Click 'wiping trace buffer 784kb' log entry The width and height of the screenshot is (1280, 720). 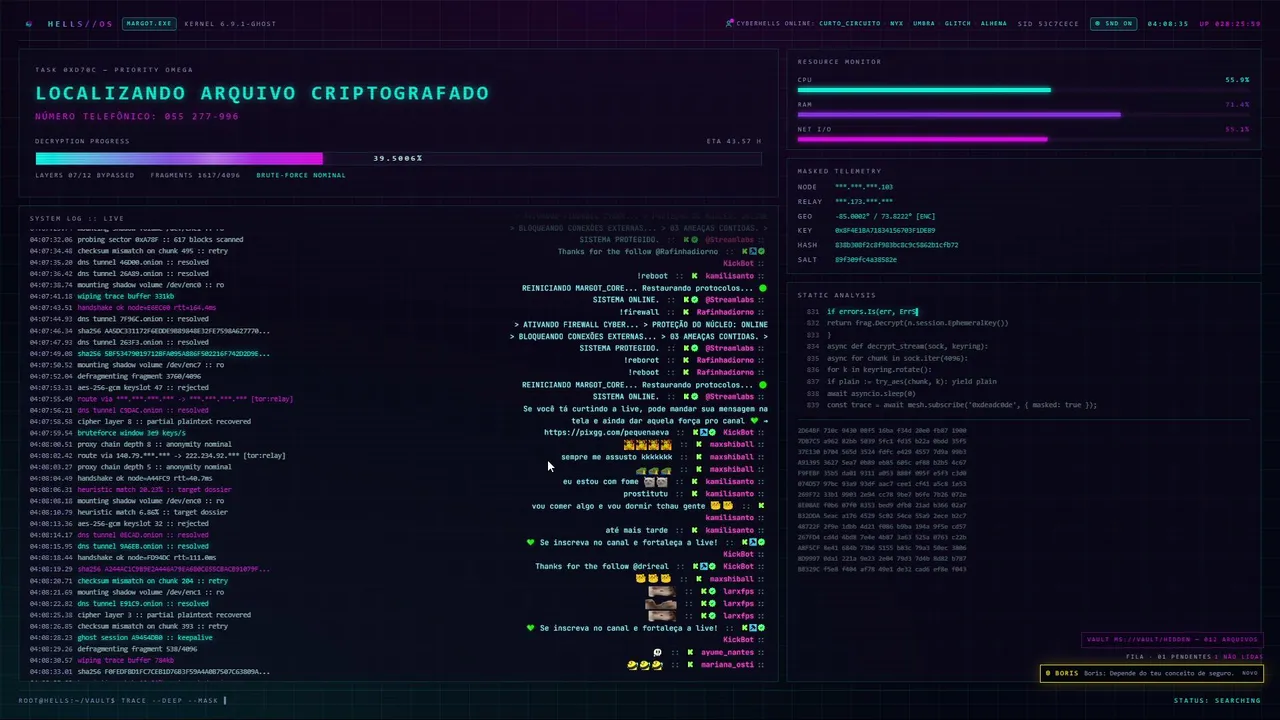click(x=102, y=660)
